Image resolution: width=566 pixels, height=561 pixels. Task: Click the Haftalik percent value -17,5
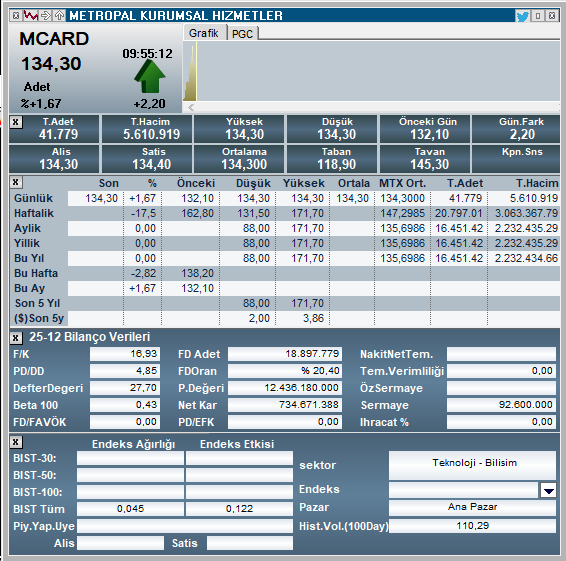click(x=143, y=213)
